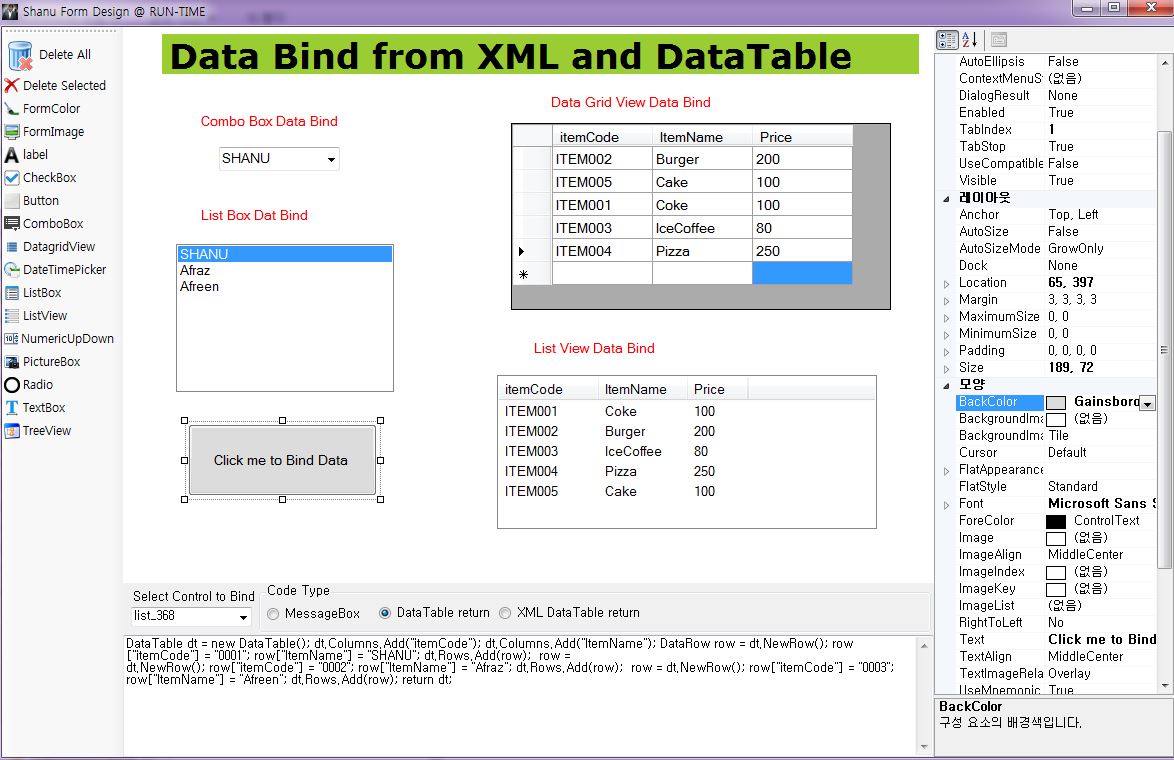
Task: Click the ForeColor black color swatch
Action: pos(1056,522)
